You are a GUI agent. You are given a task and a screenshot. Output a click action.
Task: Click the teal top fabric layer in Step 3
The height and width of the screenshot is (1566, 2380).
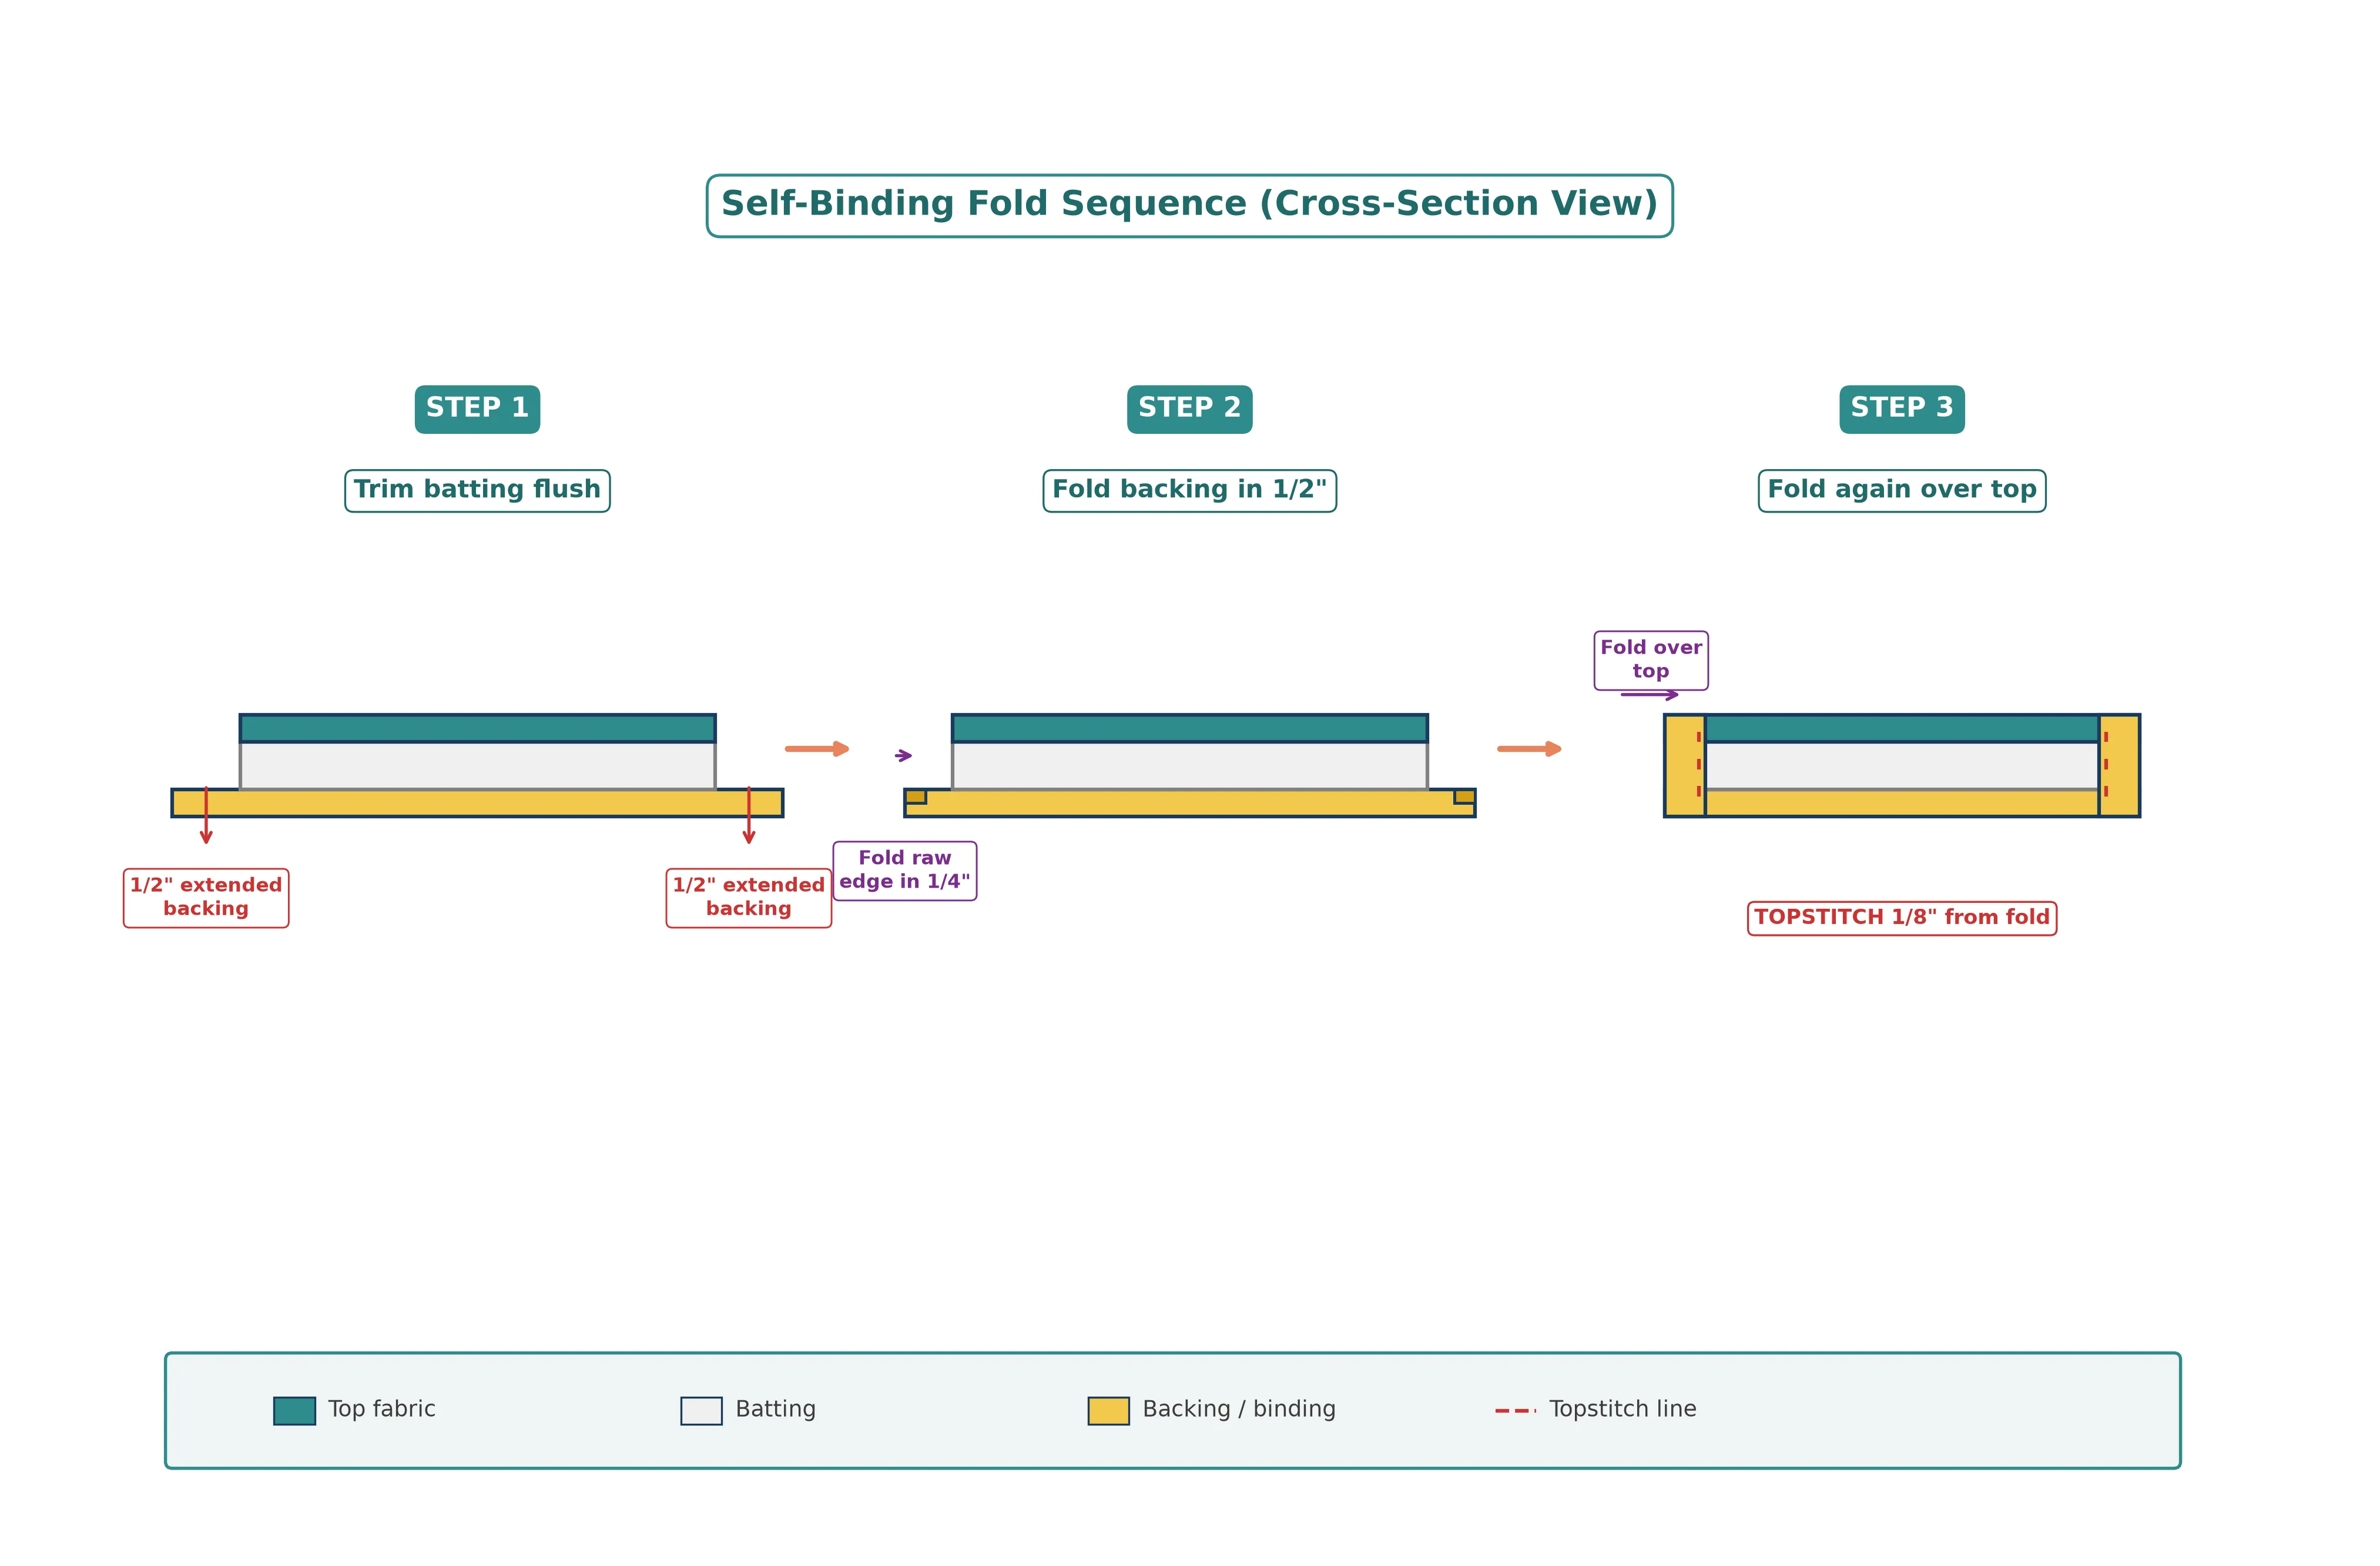pyautogui.click(x=1901, y=727)
